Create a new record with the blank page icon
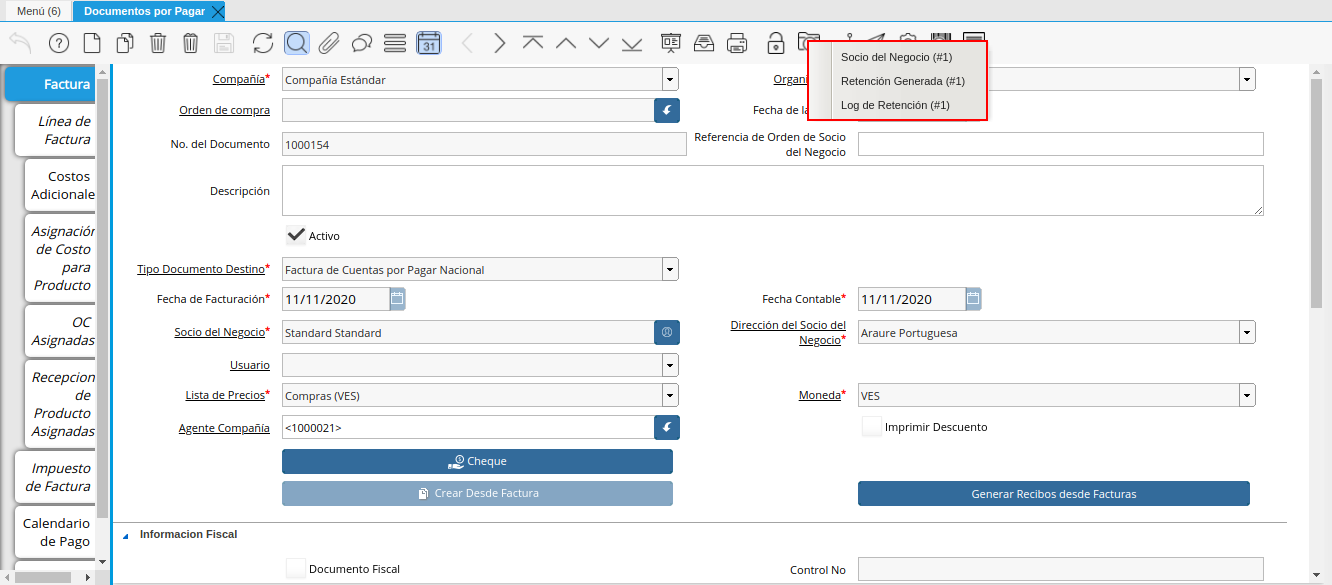This screenshot has height=585, width=1332. click(x=92, y=43)
